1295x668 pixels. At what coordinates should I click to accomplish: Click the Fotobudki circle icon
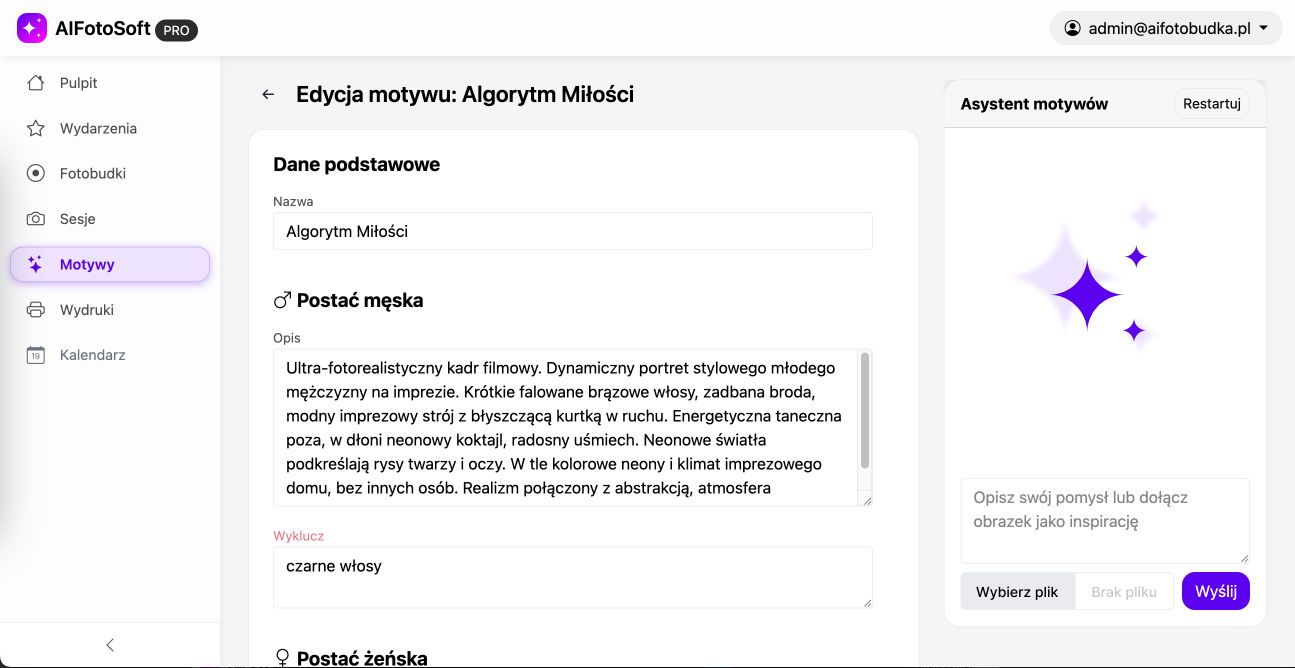point(36,173)
